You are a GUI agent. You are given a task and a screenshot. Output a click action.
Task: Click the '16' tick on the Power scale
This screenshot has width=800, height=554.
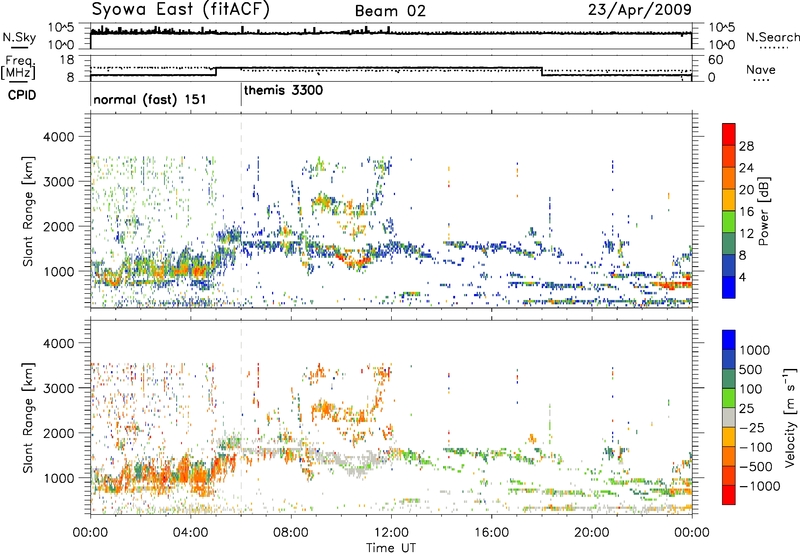pos(746,212)
